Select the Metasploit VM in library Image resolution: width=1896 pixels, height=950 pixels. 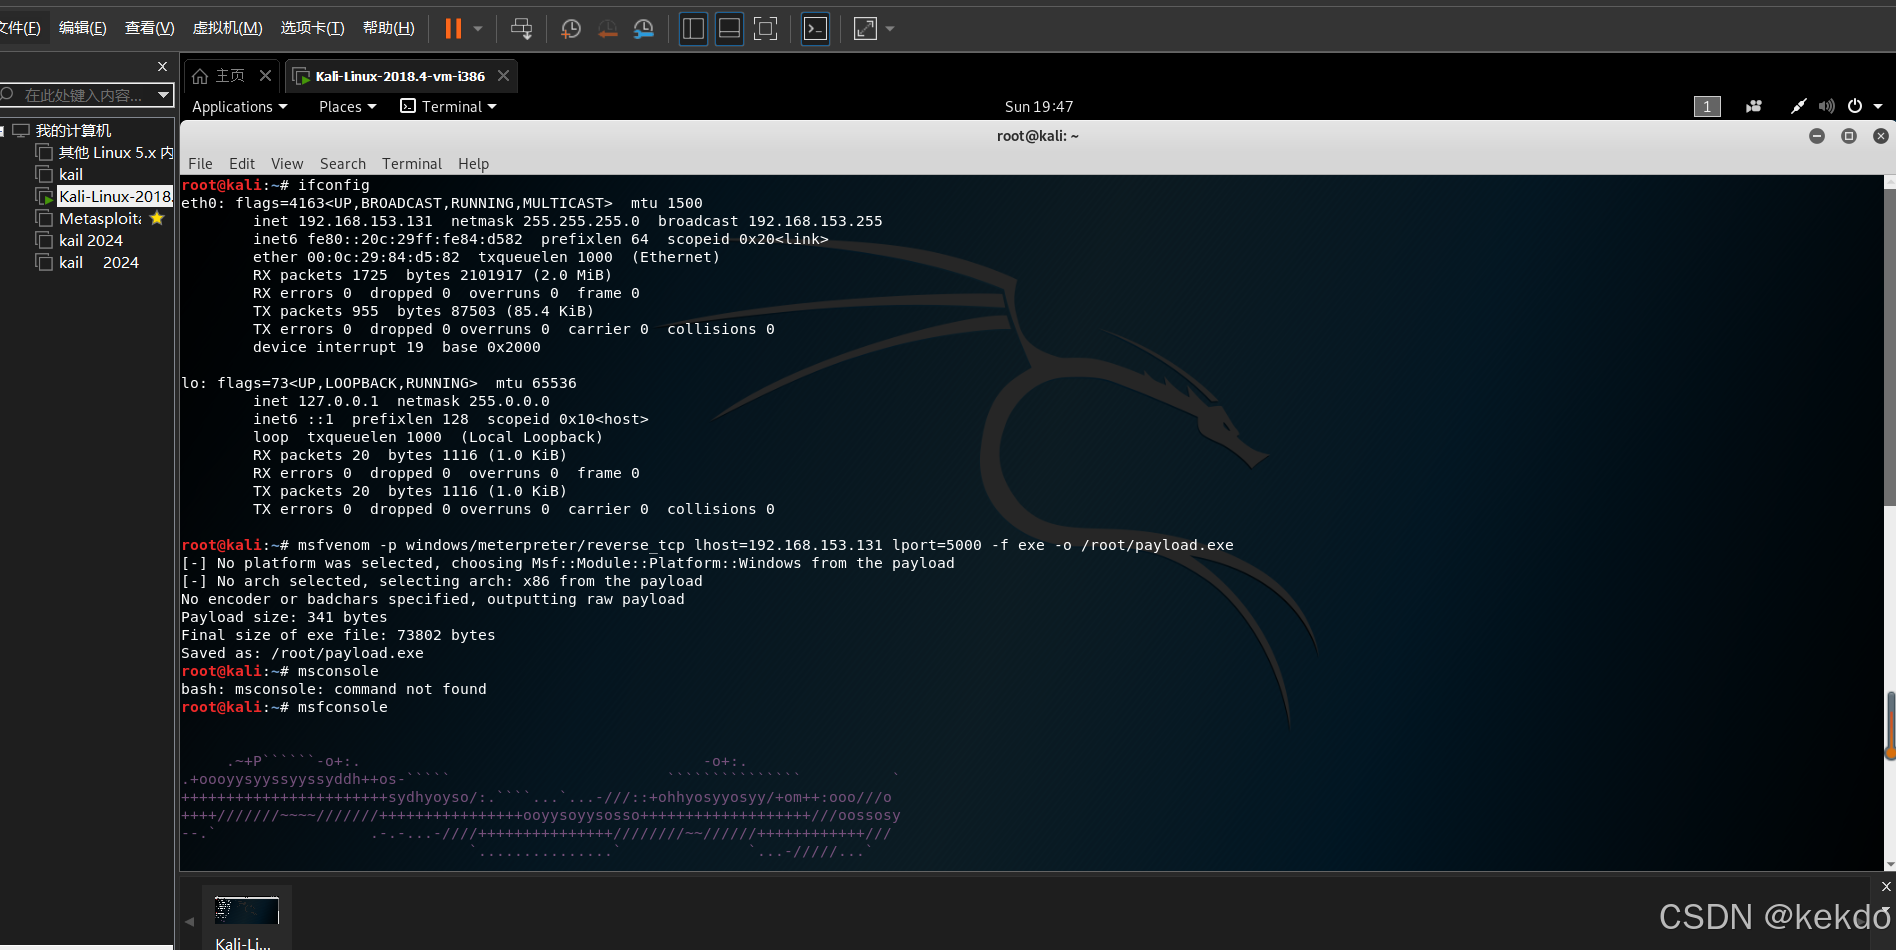click(89, 219)
